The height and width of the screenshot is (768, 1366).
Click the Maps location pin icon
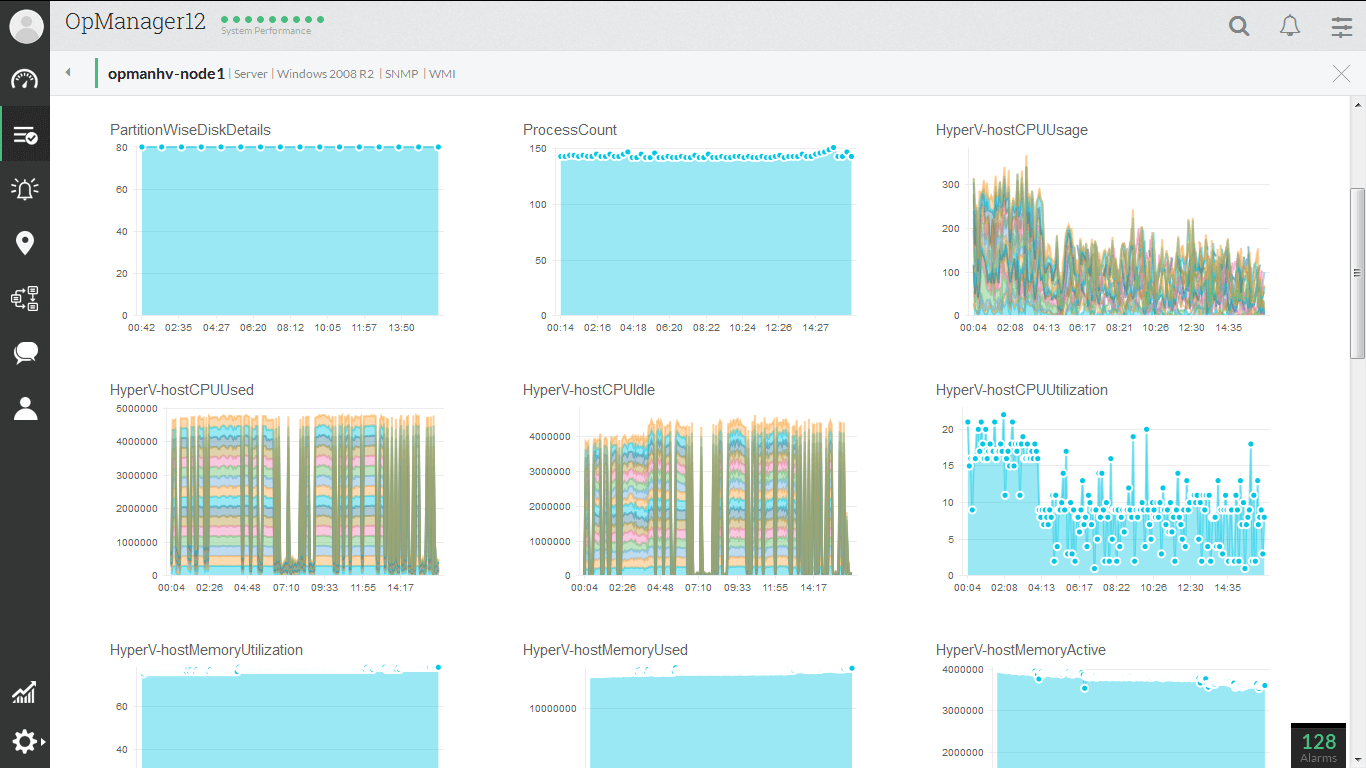point(25,243)
